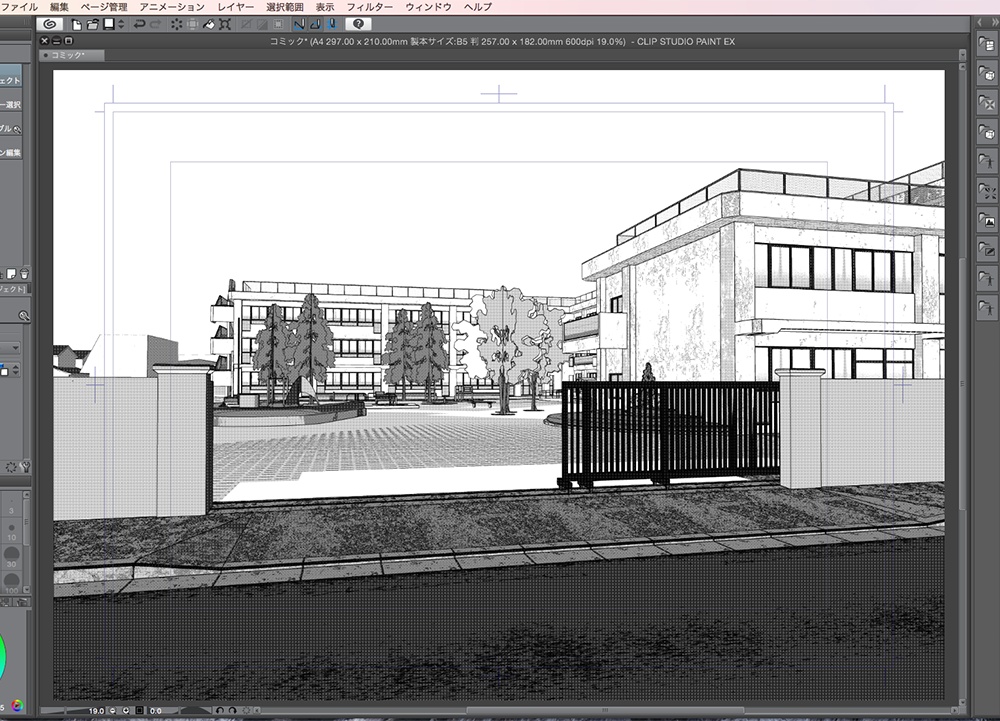The width and height of the screenshot is (1000, 721).
Task: Activate Scale/Rotate transform icon
Action: [x=224, y=24]
